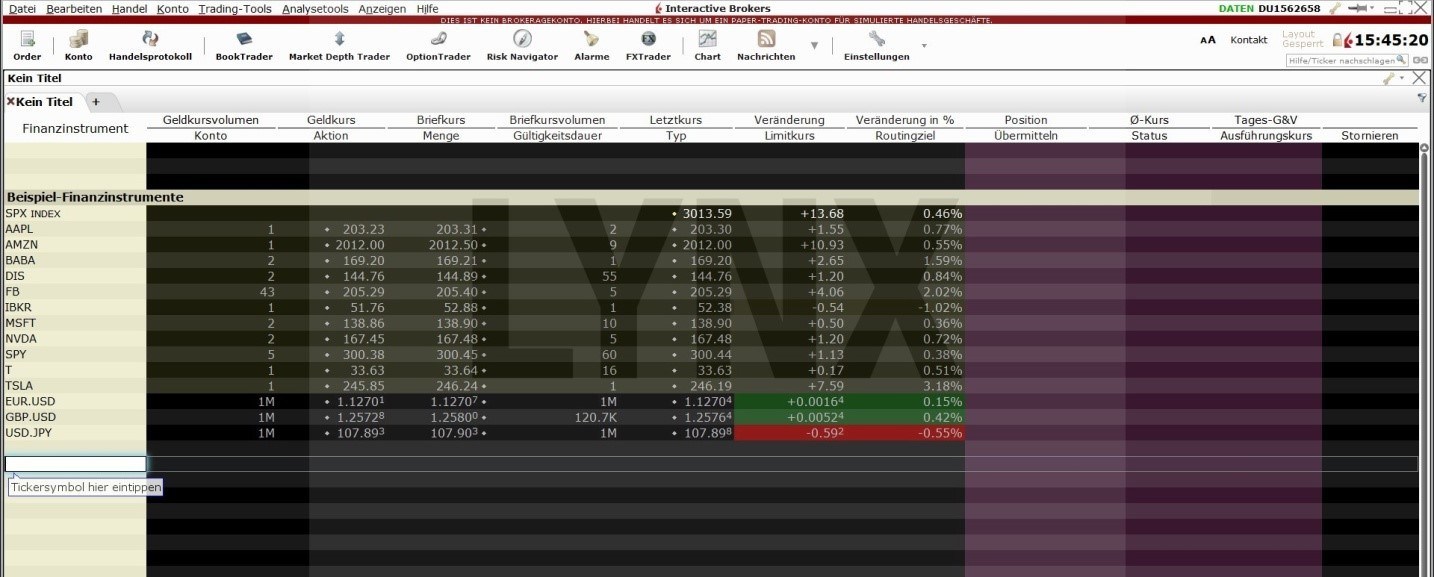Image resolution: width=1434 pixels, height=577 pixels.
Task: Open the Nachrichten news feed
Action: coord(766,46)
